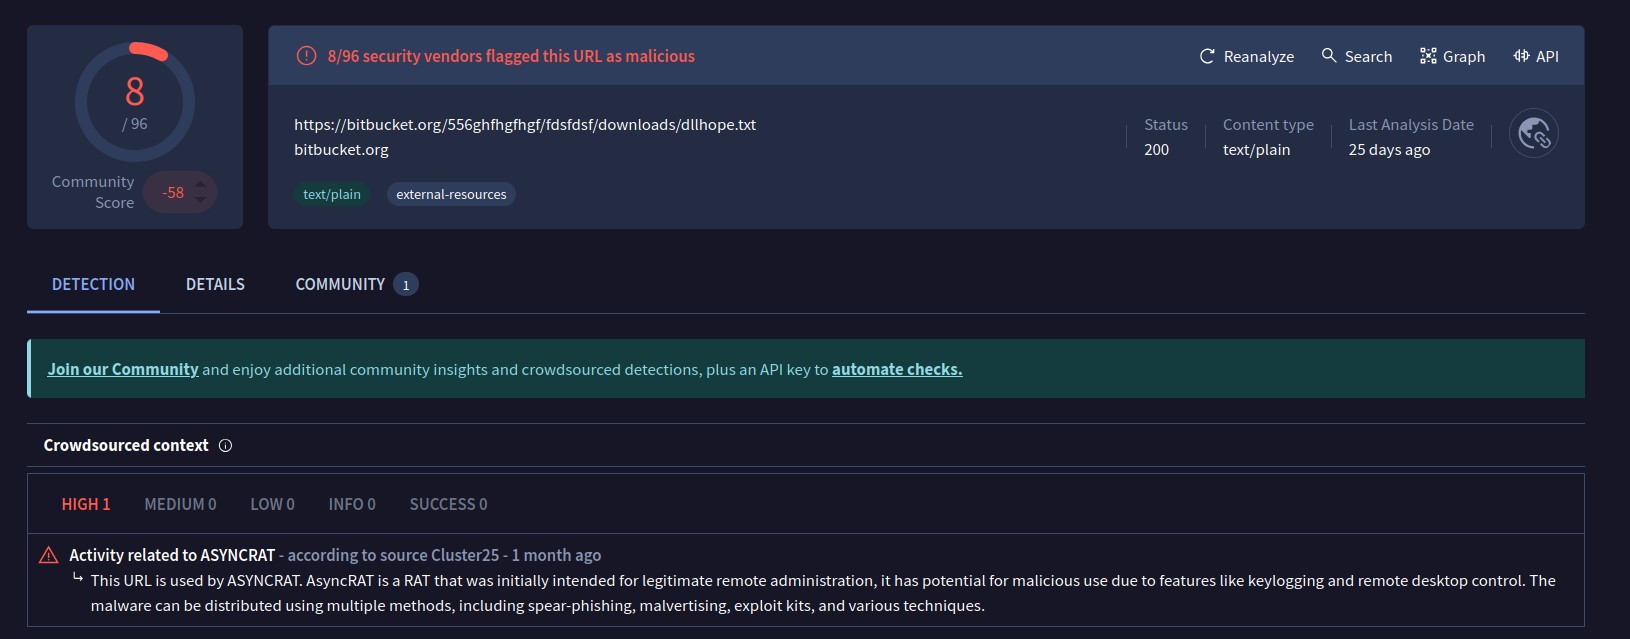
Task: Click the 8/96 detection score gauge
Action: [x=135, y=102]
